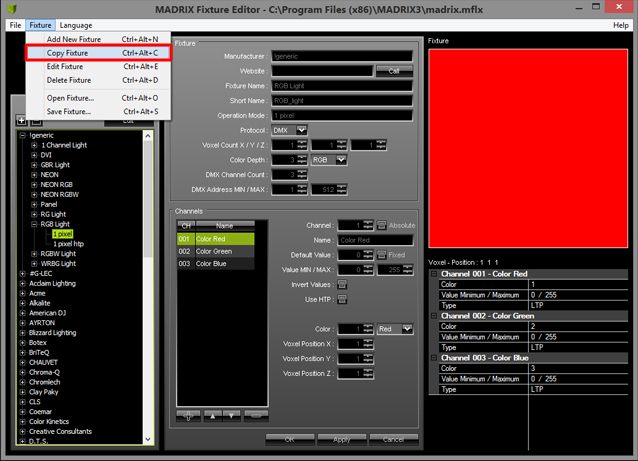Click the Fixture Name field showing RGB Light
The image size is (638, 461).
[x=342, y=86]
